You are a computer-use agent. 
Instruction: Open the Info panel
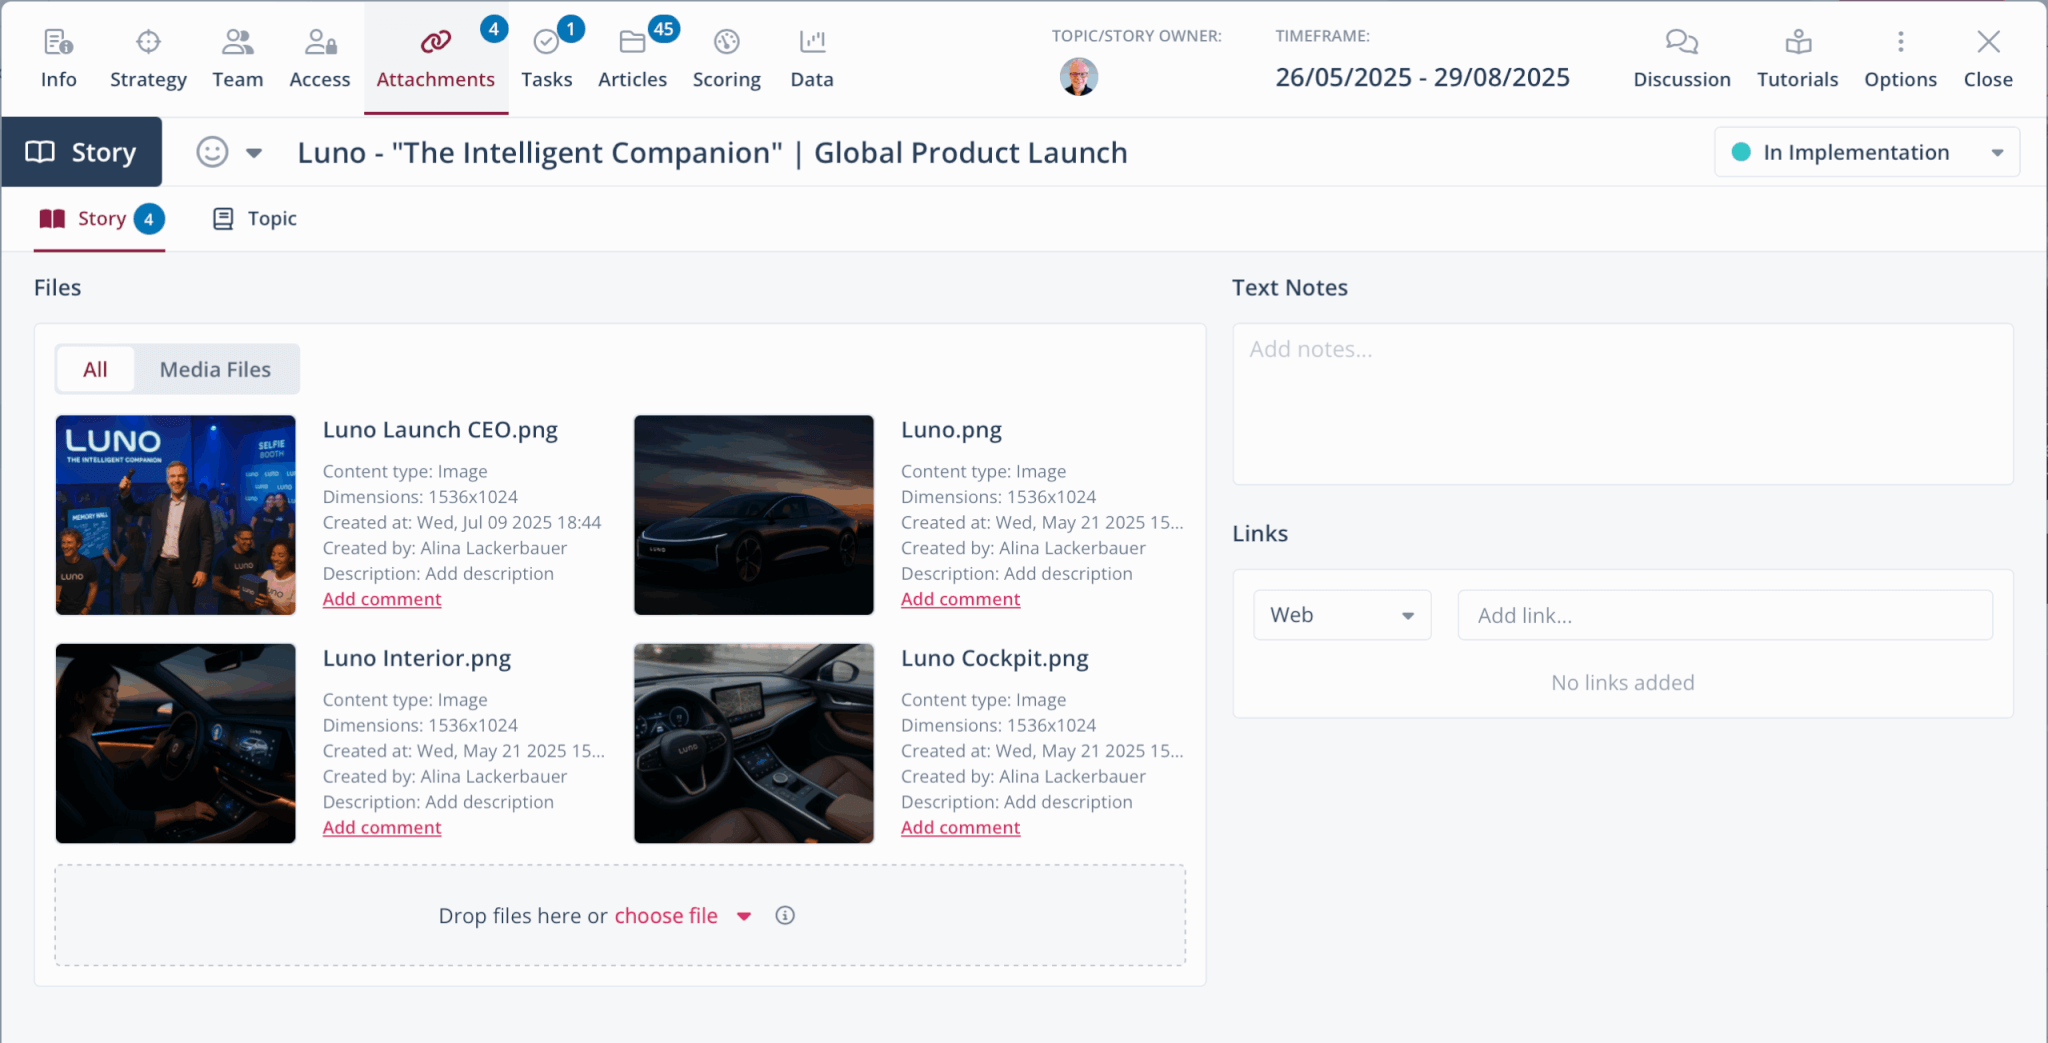(x=57, y=57)
